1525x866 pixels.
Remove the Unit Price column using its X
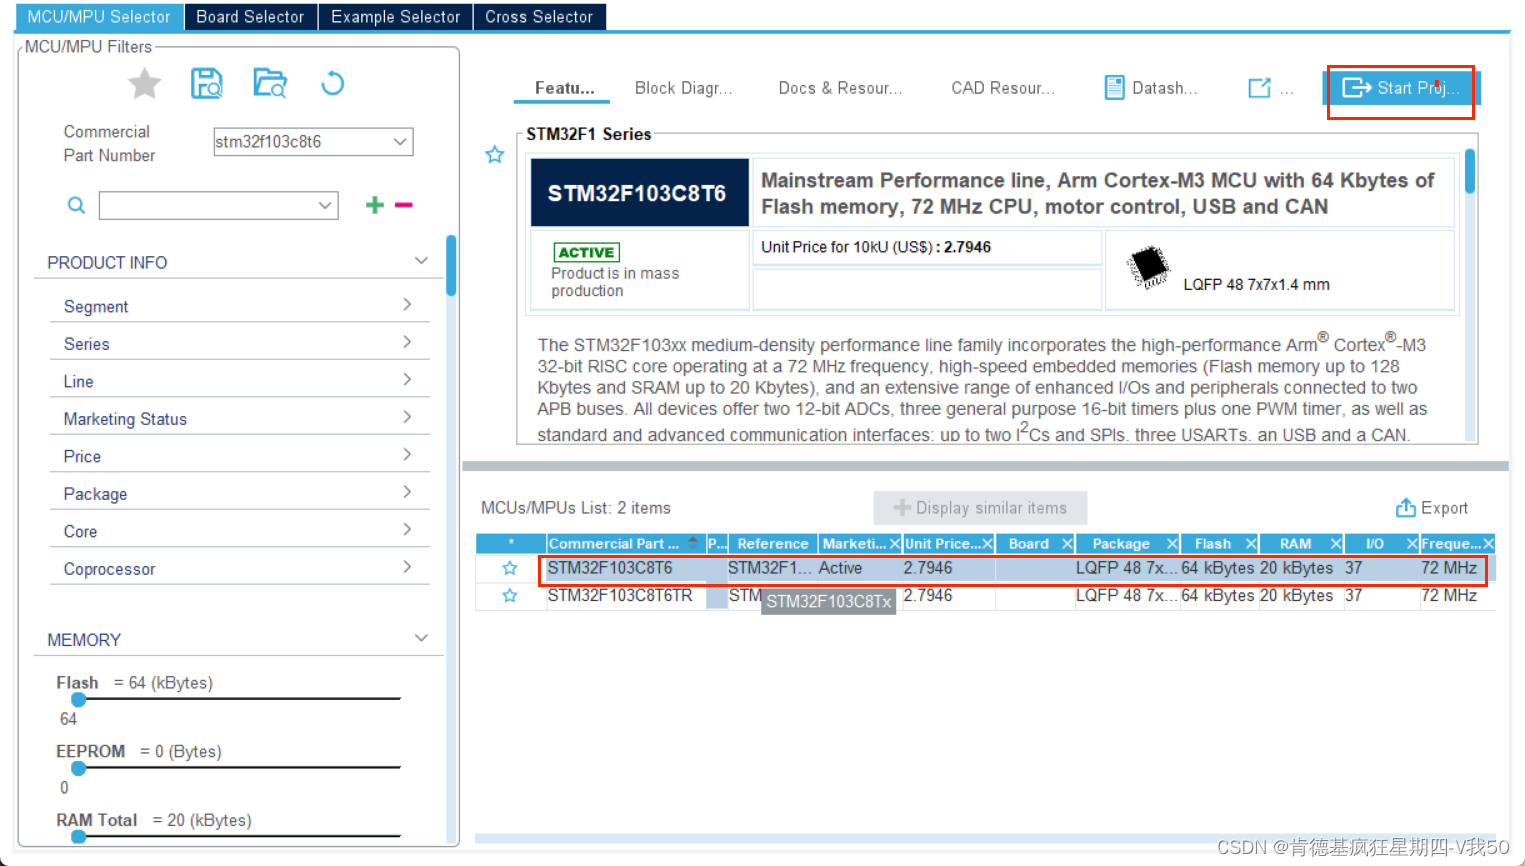coord(987,544)
